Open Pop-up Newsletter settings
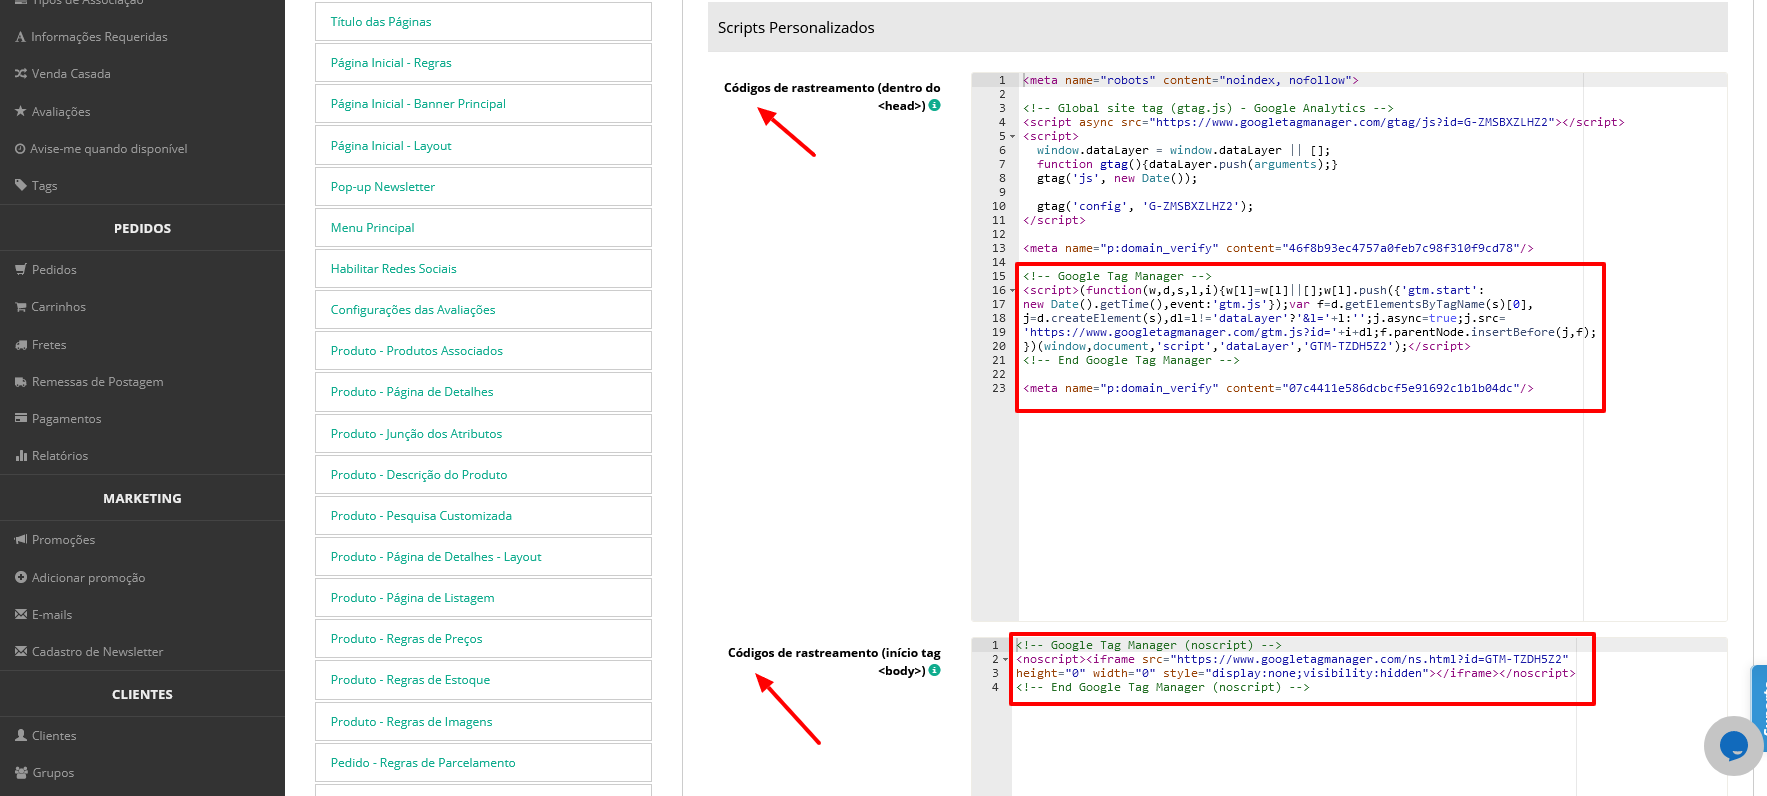The width and height of the screenshot is (1767, 796). pos(483,186)
